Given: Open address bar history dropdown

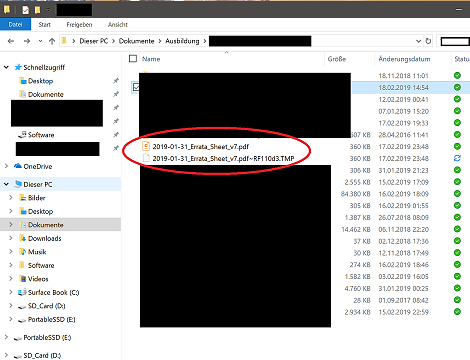Looking at the screenshot, I should 419,41.
